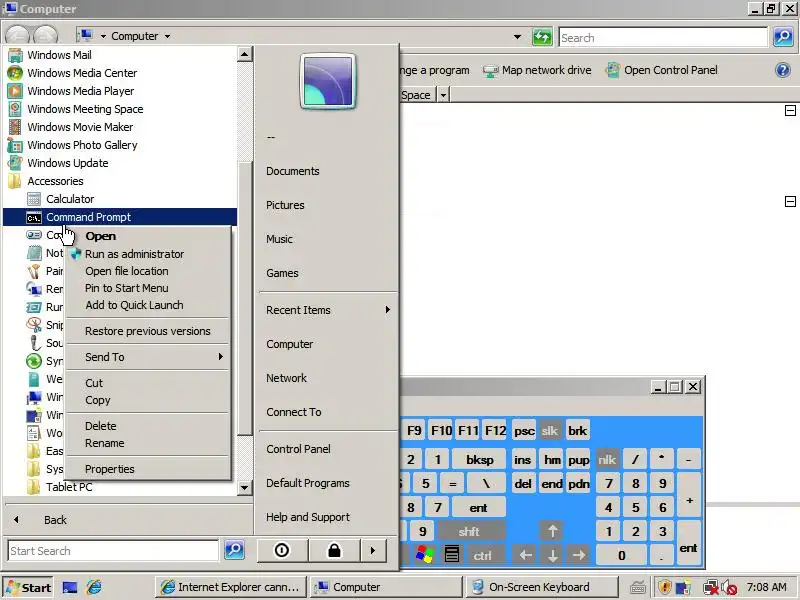The width and height of the screenshot is (800, 600).
Task: Click the security shield tray icon
Action: click(664, 587)
